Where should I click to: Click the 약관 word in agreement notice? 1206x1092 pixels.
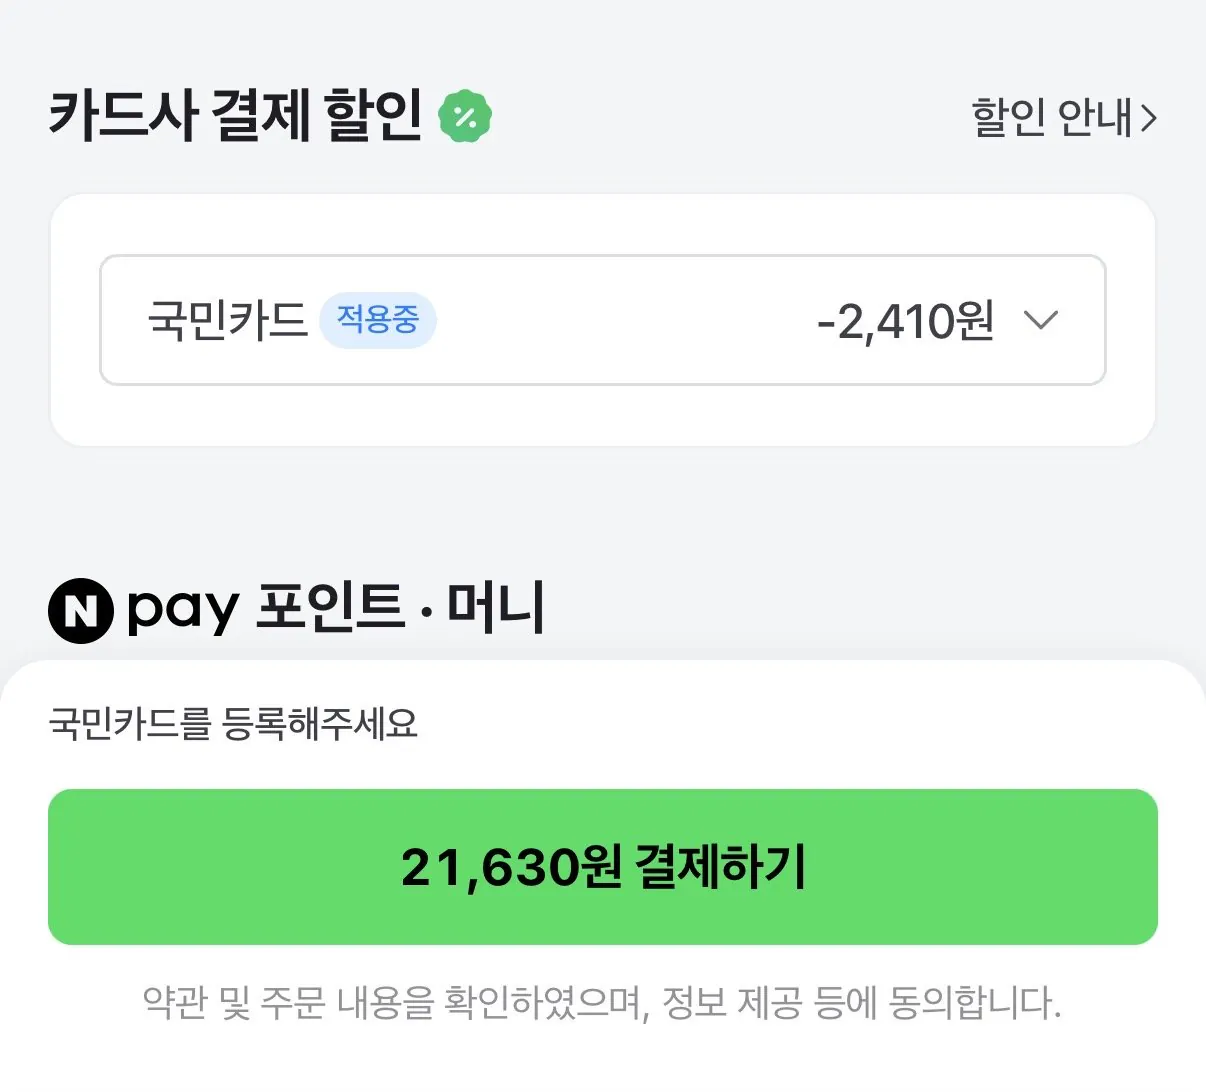174,1002
